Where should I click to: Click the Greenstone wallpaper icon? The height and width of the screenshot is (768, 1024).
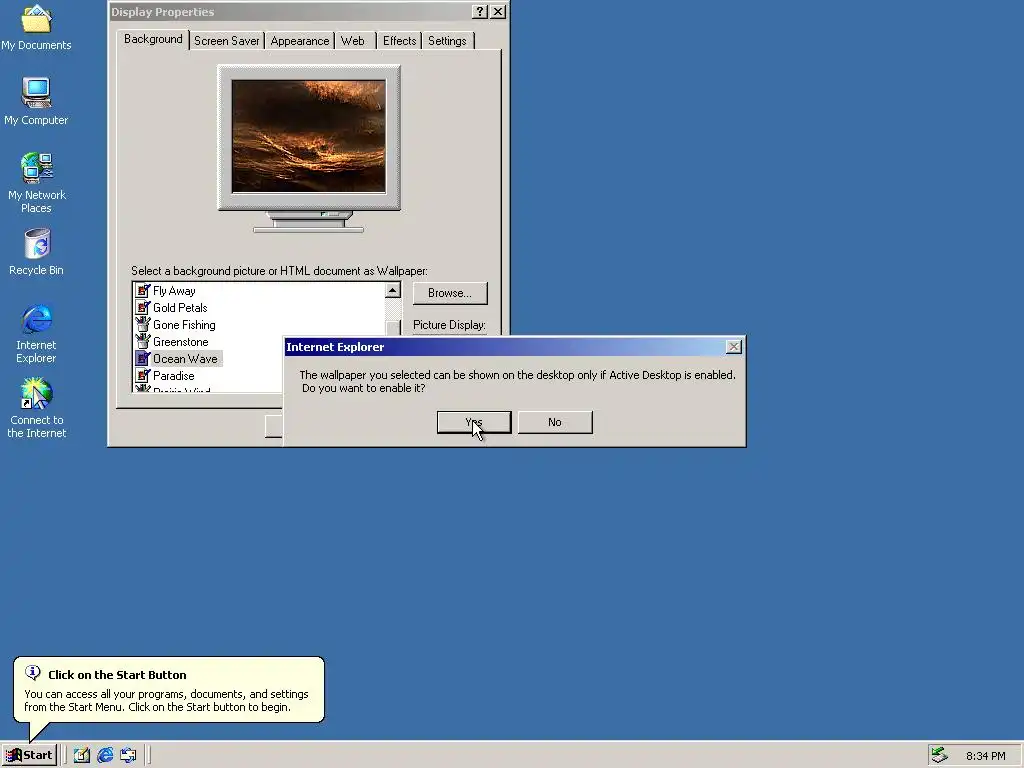(142, 342)
